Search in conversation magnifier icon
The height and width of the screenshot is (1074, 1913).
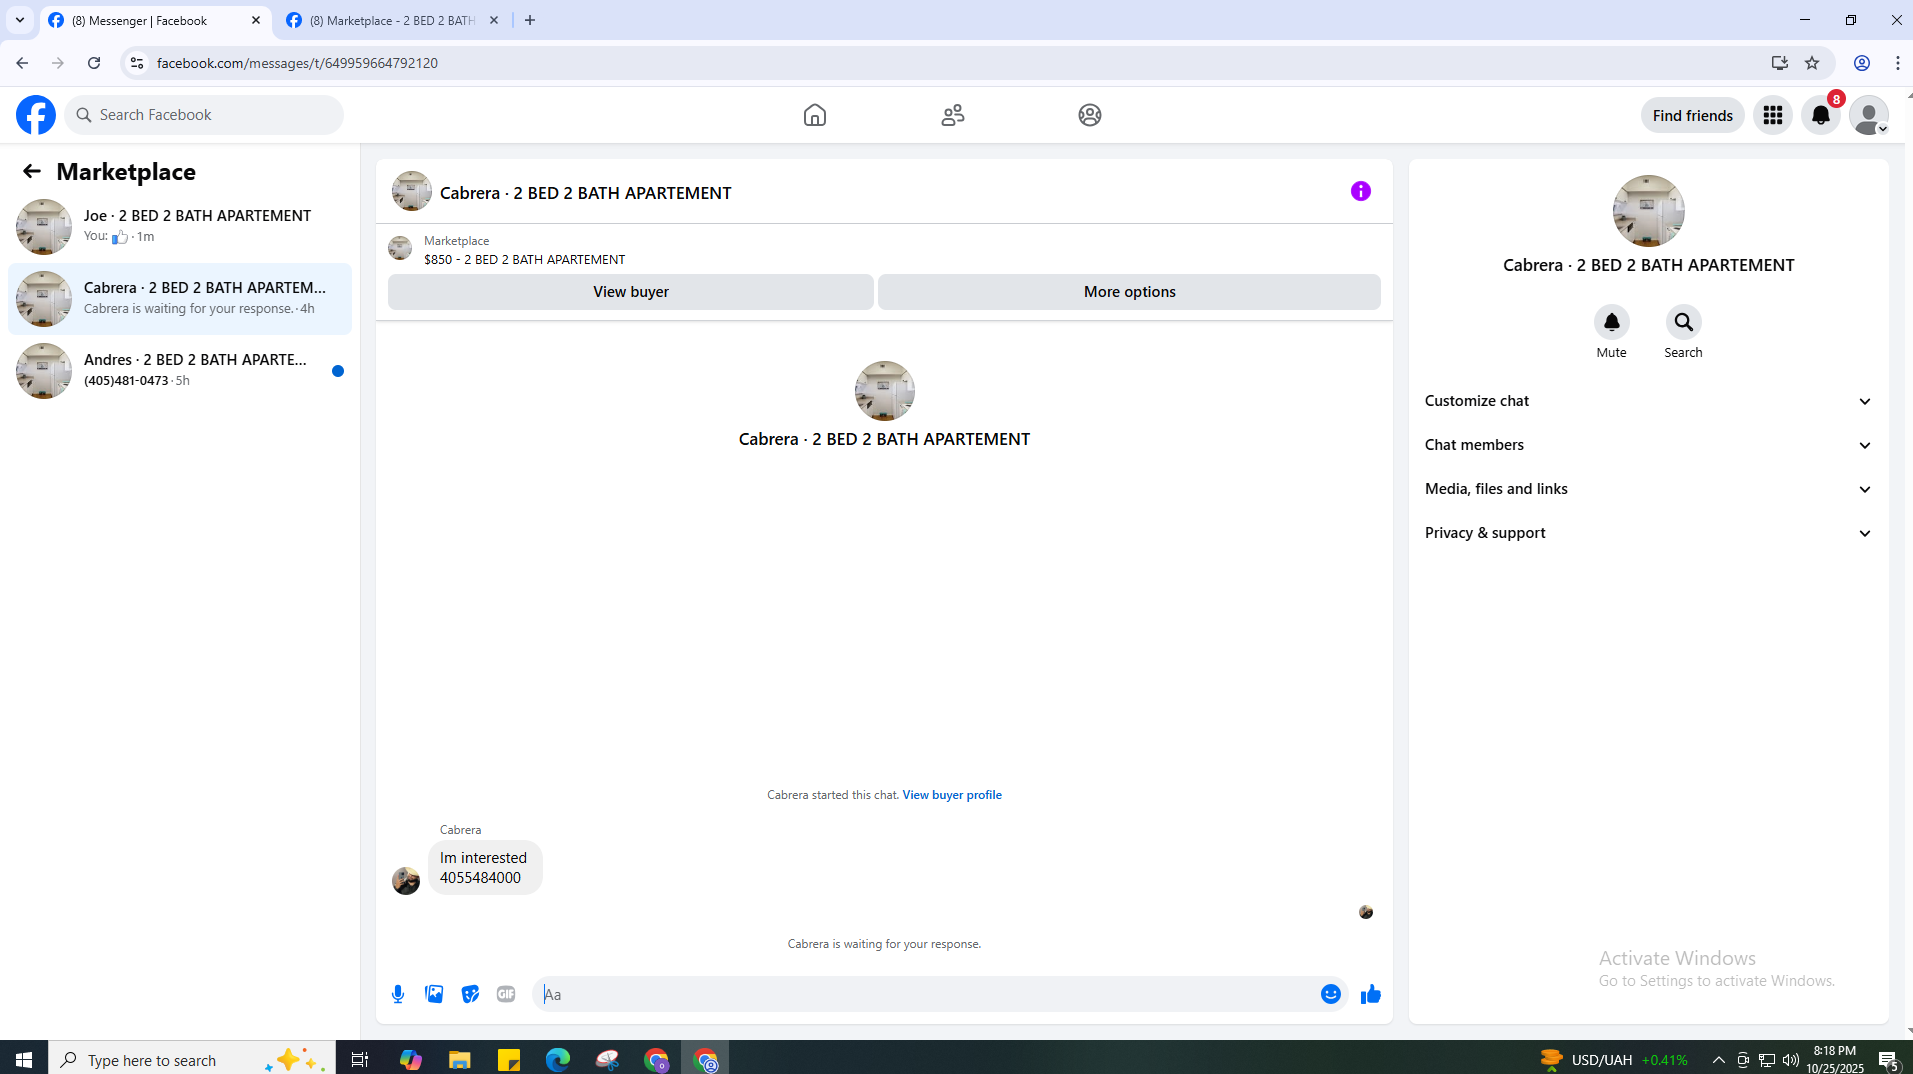pos(1683,322)
